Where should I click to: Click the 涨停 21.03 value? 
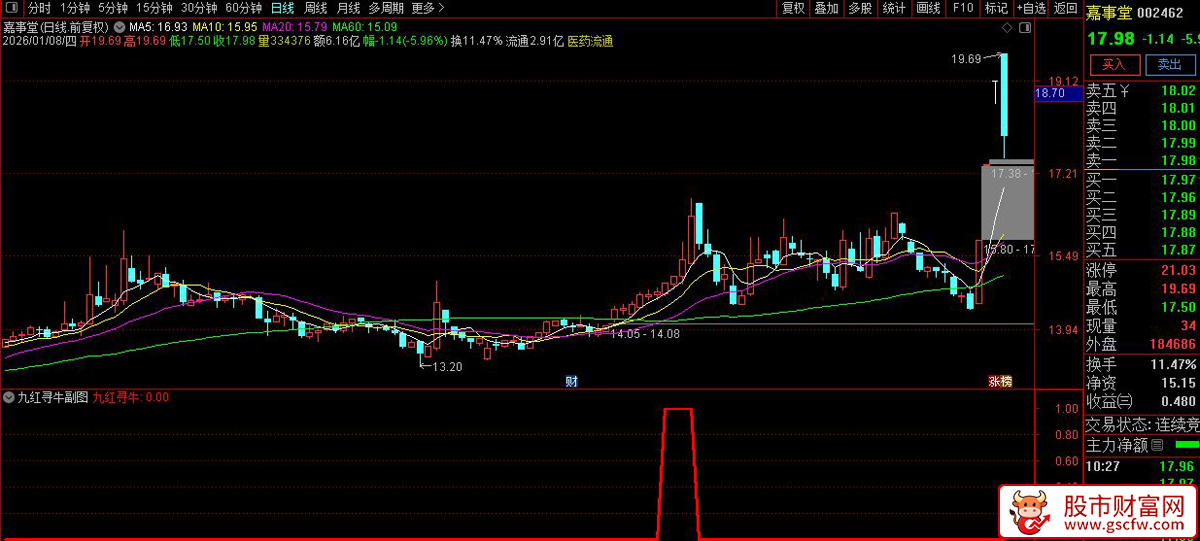pyautogui.click(x=1179, y=270)
